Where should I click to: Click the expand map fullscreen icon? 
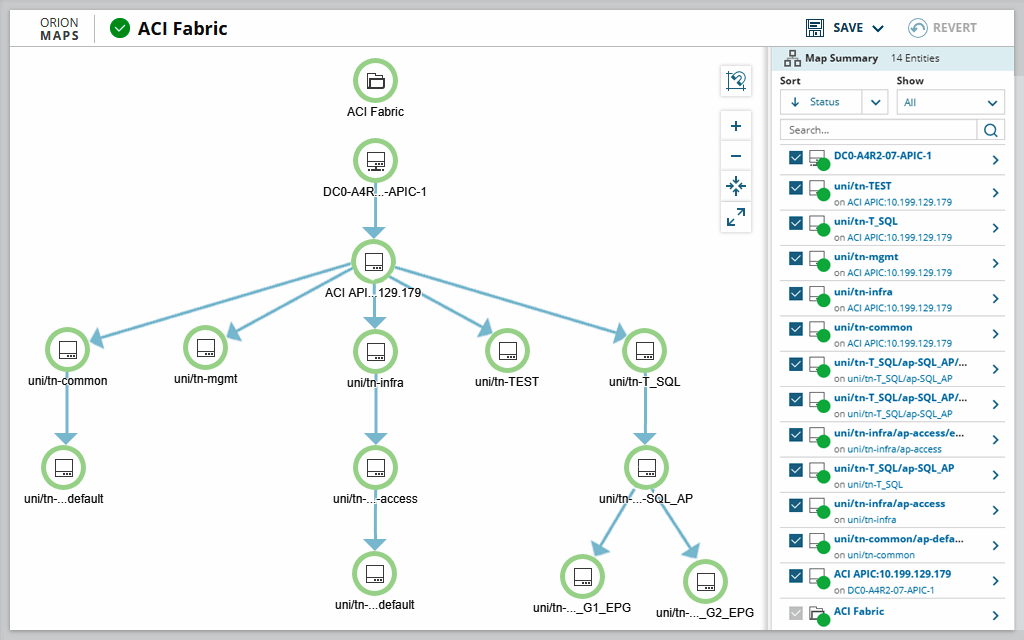[736, 217]
